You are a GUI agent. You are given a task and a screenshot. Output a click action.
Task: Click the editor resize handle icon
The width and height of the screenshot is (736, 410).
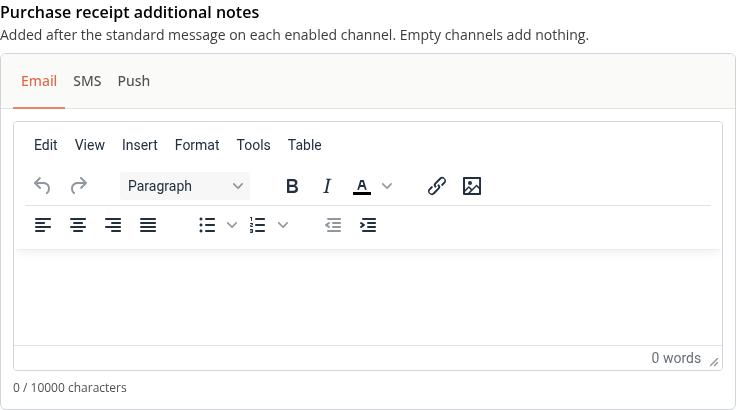pos(714,362)
